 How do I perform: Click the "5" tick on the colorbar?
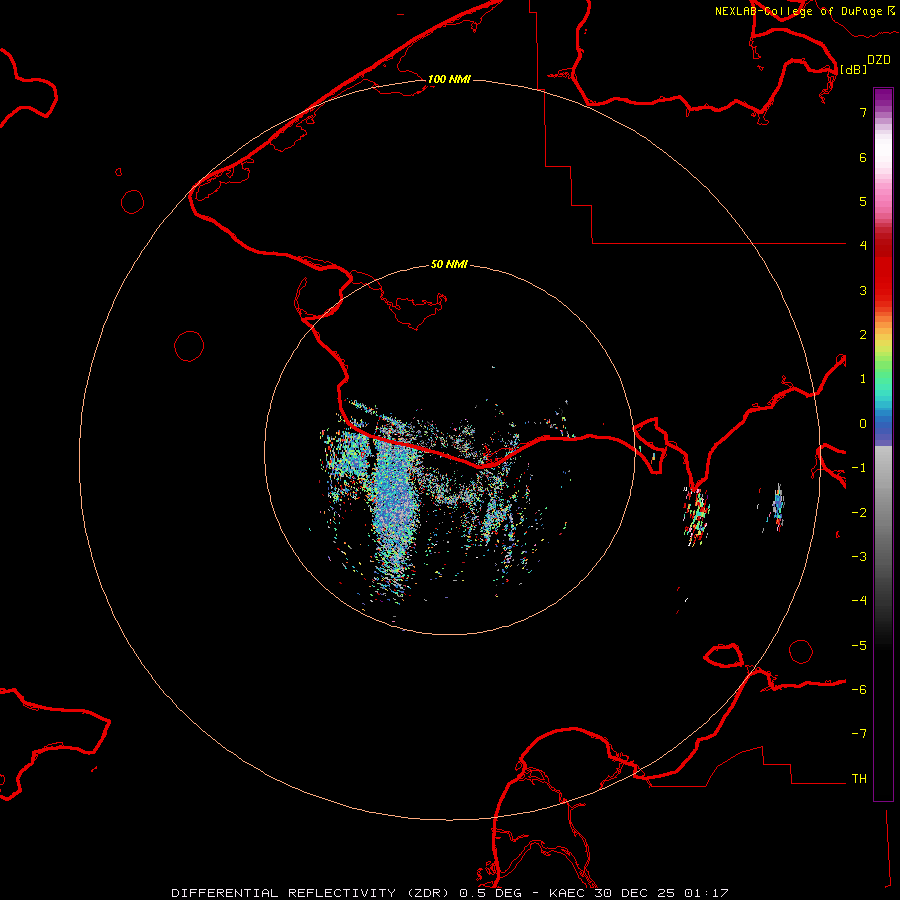click(863, 201)
